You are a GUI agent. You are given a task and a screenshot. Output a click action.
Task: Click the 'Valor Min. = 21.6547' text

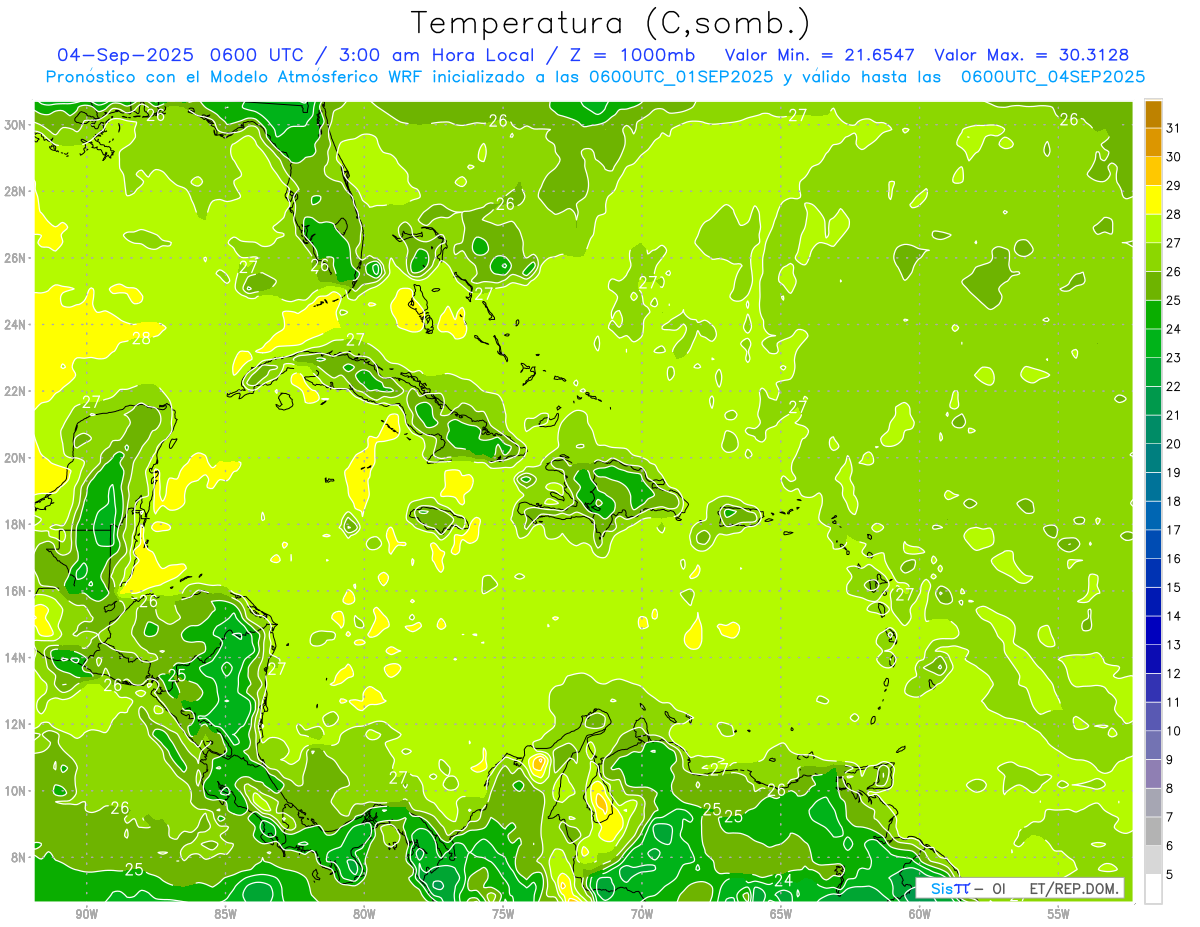tap(820, 55)
